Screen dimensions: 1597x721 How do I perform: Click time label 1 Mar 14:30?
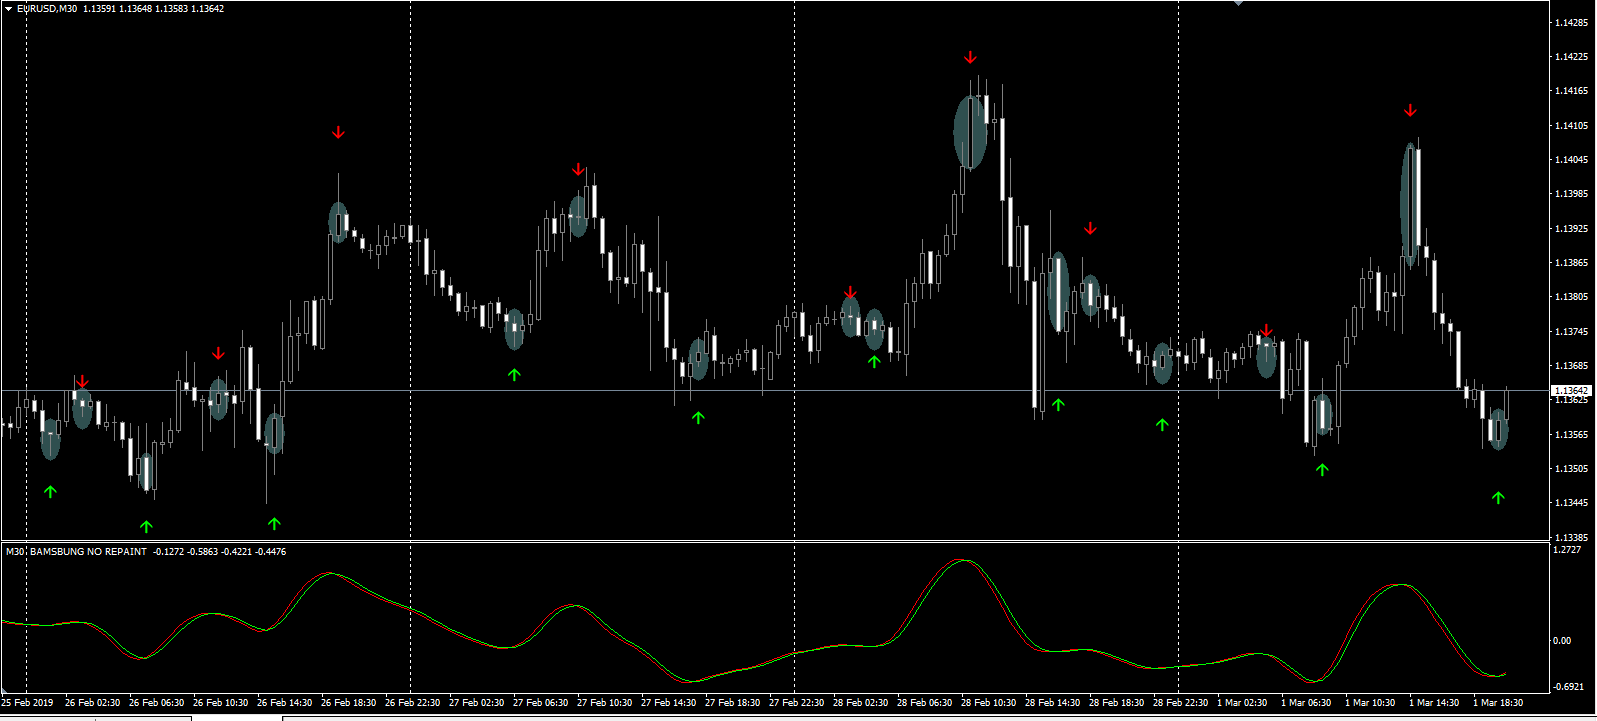tap(1434, 703)
